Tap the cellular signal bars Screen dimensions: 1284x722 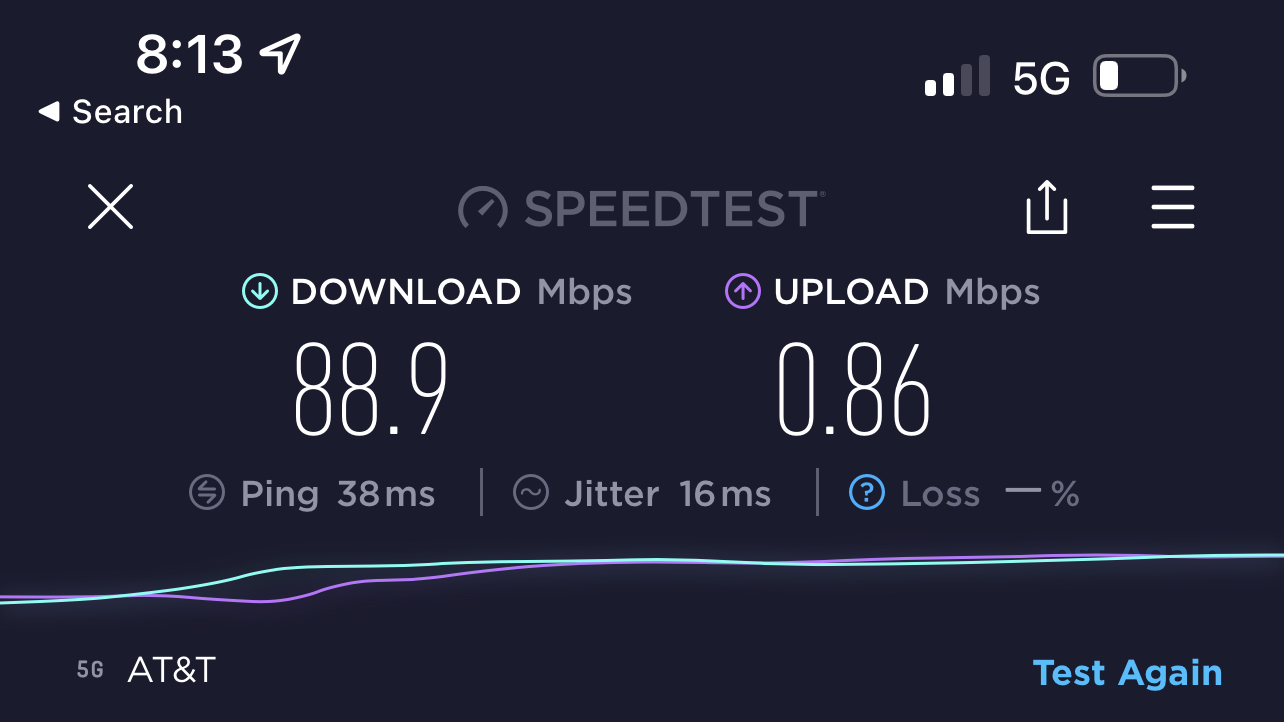957,77
